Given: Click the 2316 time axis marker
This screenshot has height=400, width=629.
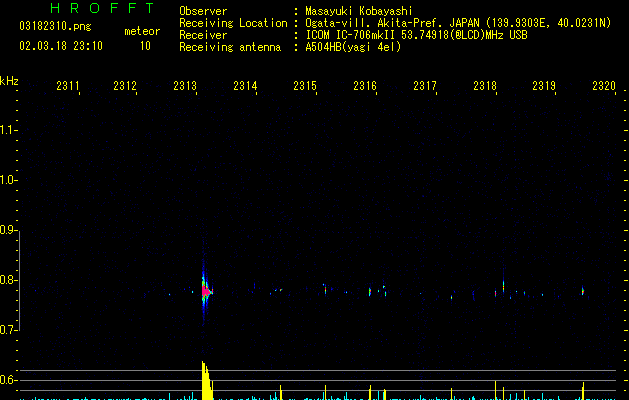Looking at the screenshot, I should click(365, 85).
